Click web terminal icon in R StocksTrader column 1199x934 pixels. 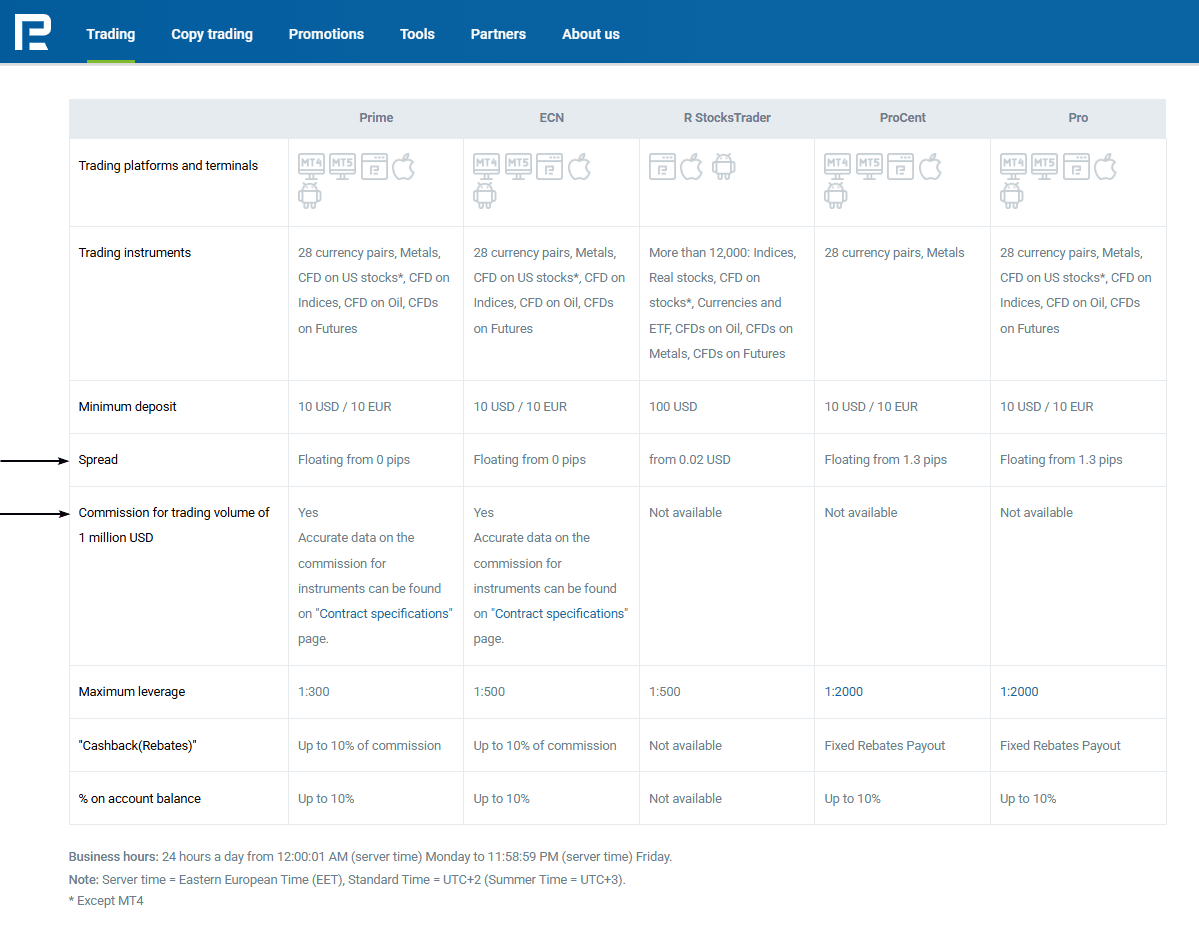pyautogui.click(x=662, y=166)
